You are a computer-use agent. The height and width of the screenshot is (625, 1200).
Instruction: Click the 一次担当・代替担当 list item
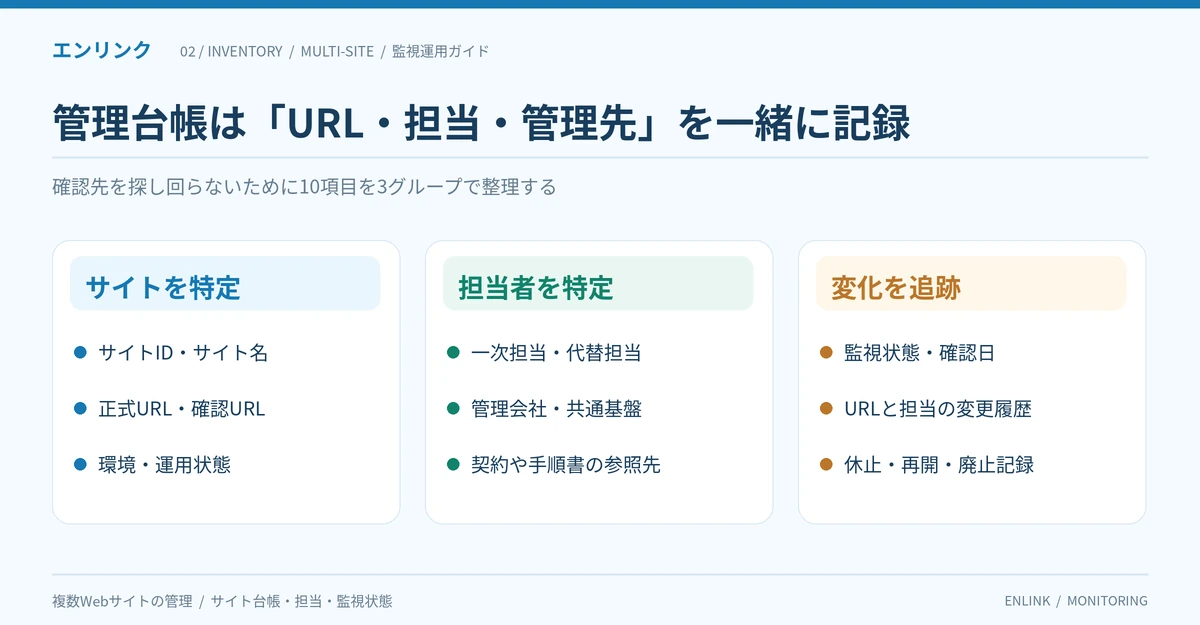(x=556, y=352)
